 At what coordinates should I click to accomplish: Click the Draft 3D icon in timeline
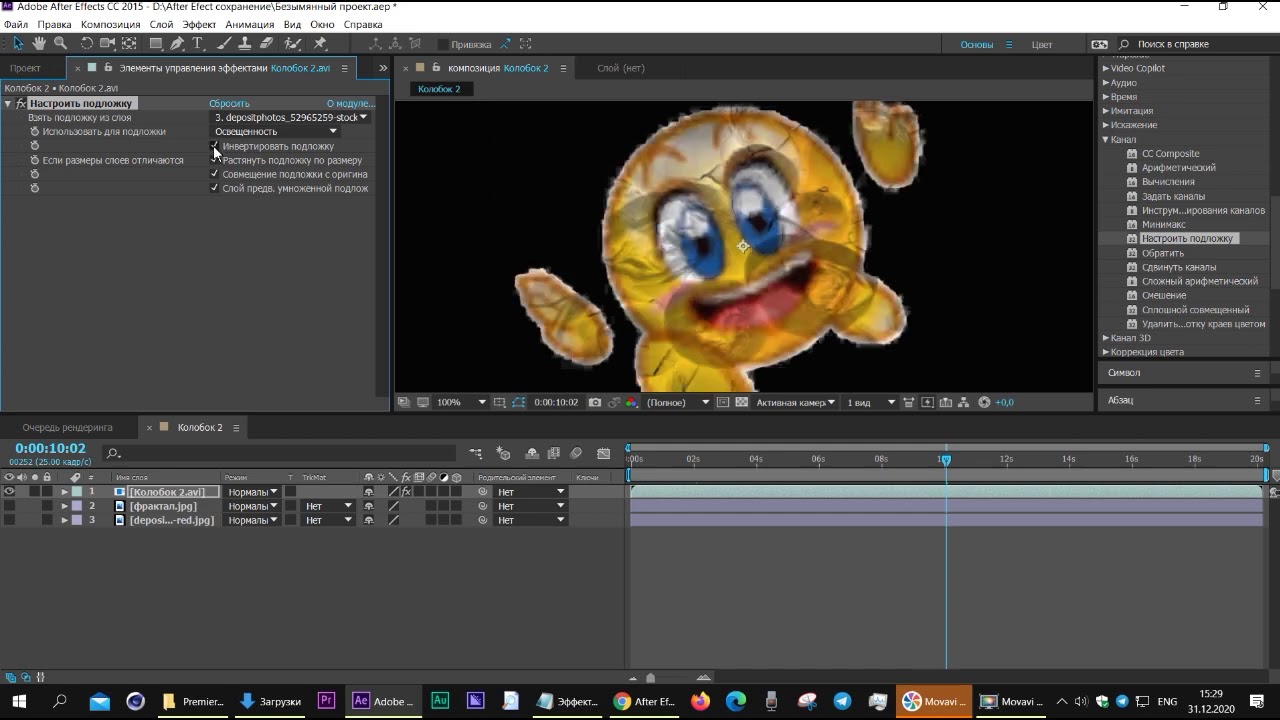pyautogui.click(x=504, y=453)
